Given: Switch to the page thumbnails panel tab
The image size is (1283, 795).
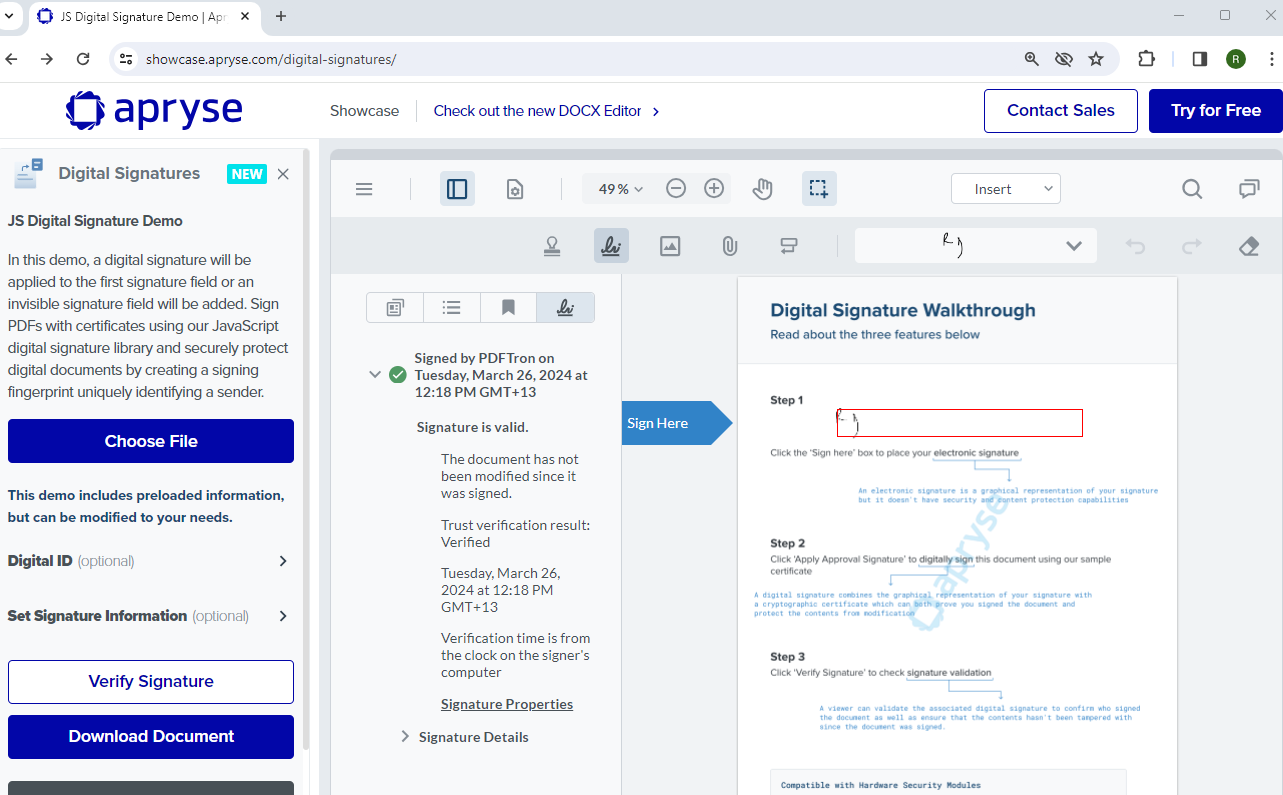Looking at the screenshot, I should tap(394, 307).
